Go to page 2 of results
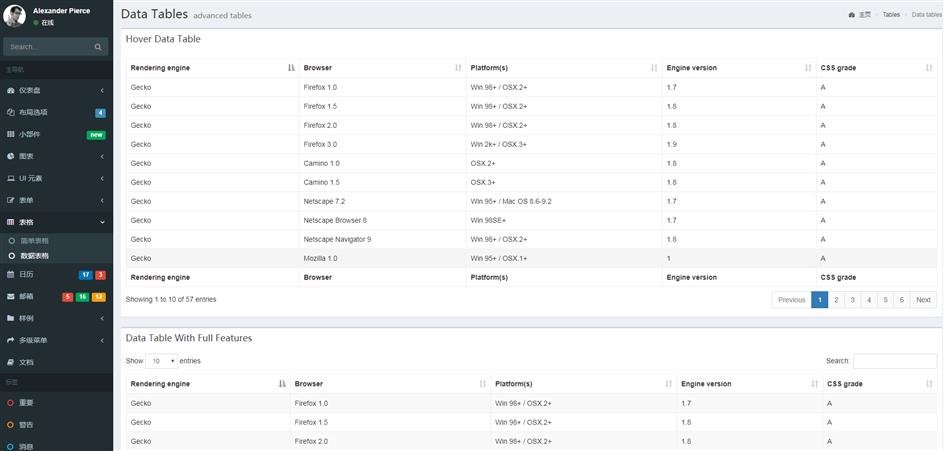Viewport: 944px width, 451px height. (x=836, y=300)
